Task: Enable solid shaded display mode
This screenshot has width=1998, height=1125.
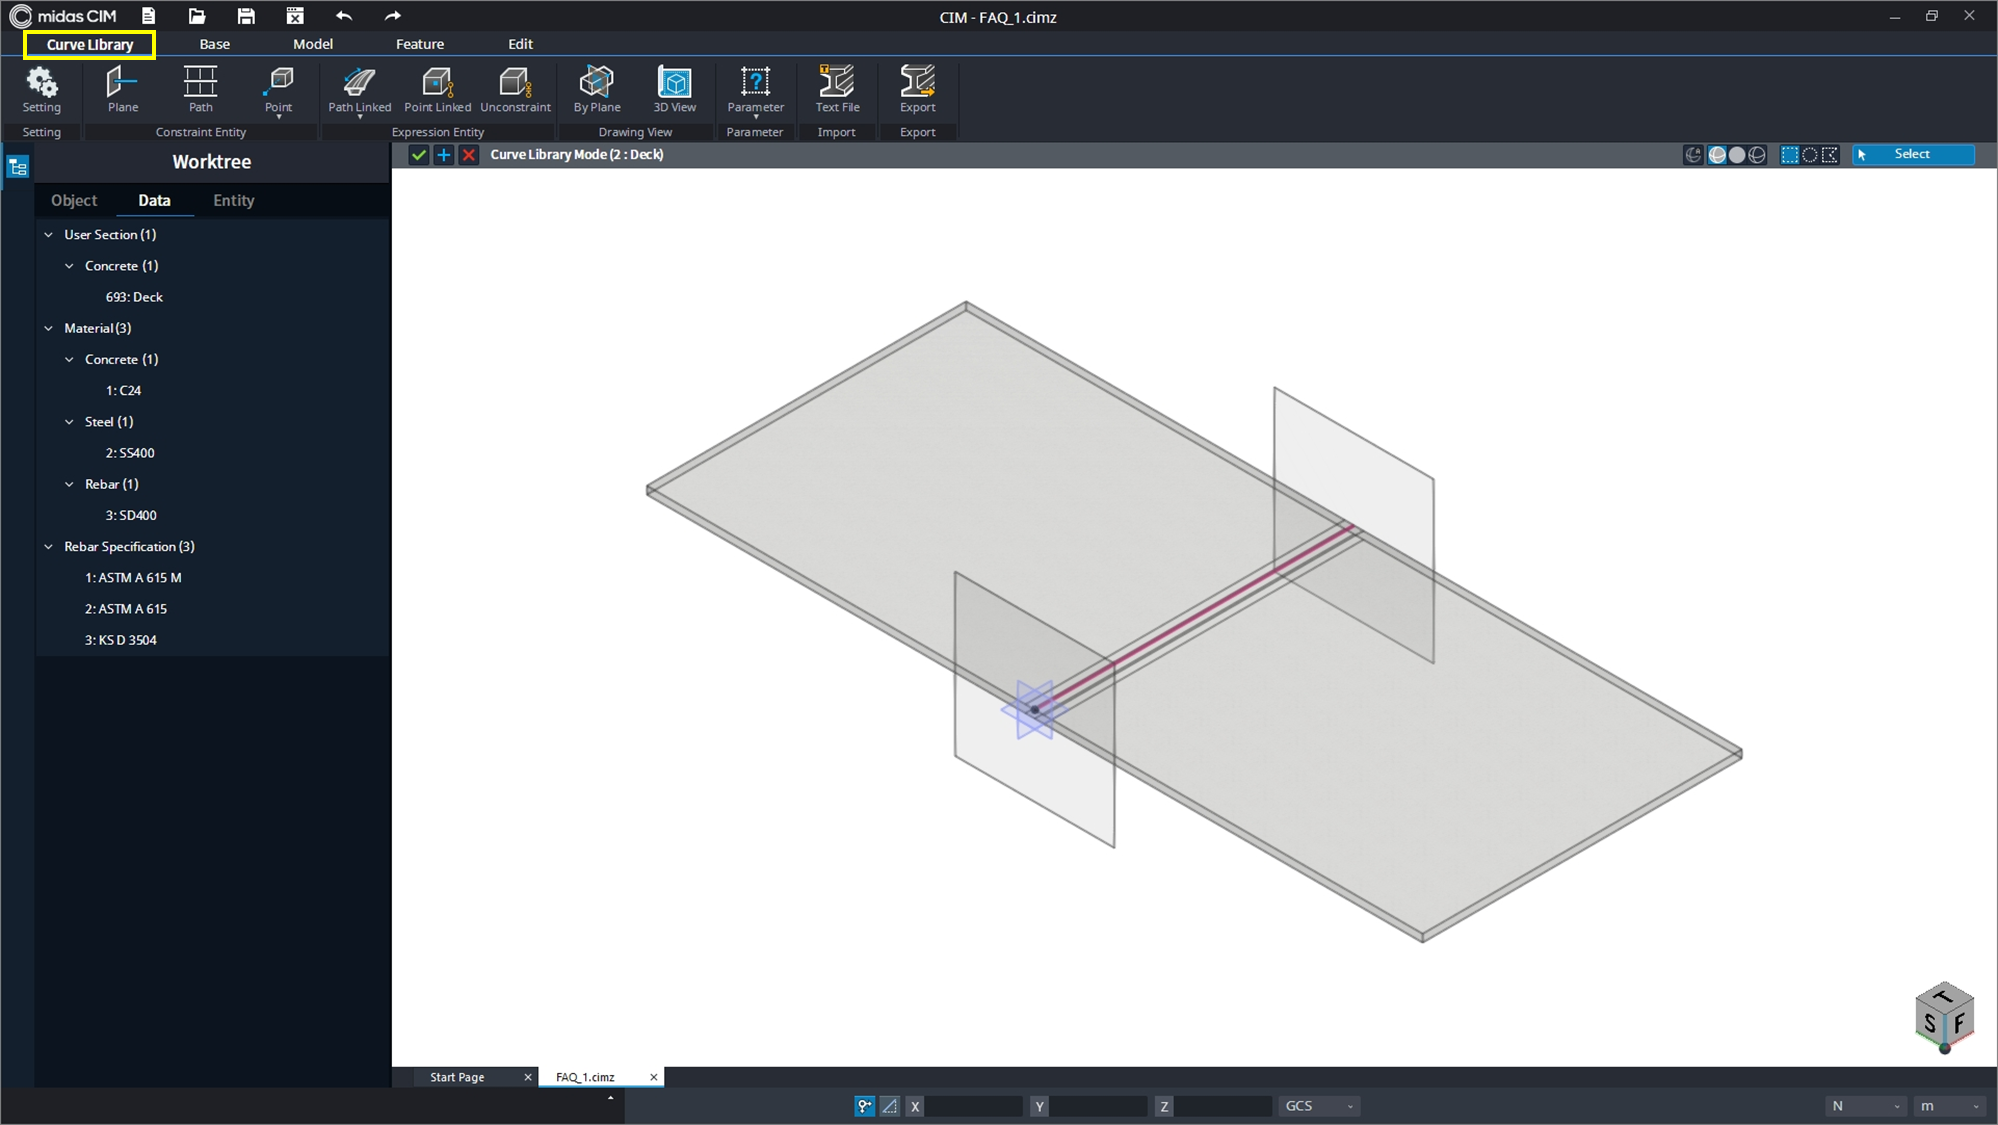Action: tap(1737, 155)
